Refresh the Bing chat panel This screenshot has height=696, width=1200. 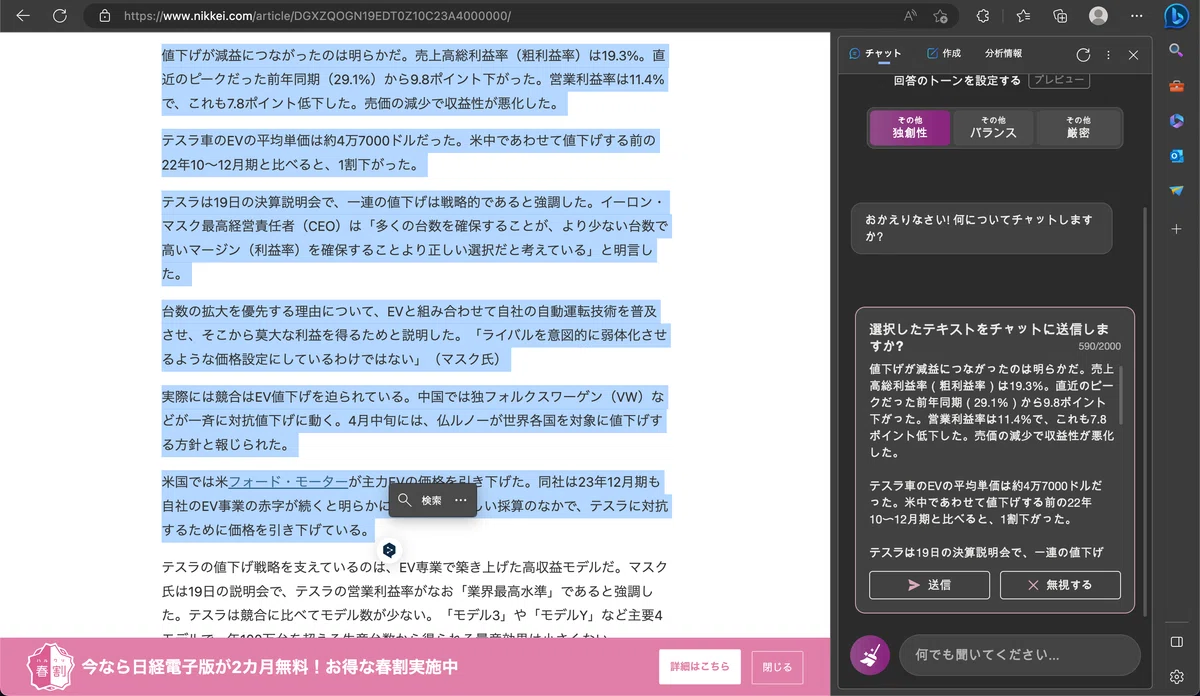pos(1083,55)
